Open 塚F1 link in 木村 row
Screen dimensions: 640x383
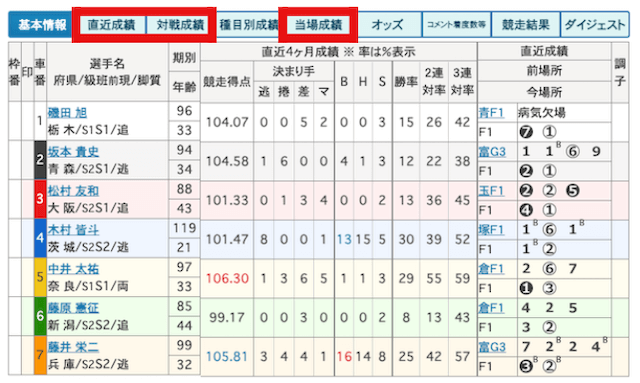click(491, 230)
